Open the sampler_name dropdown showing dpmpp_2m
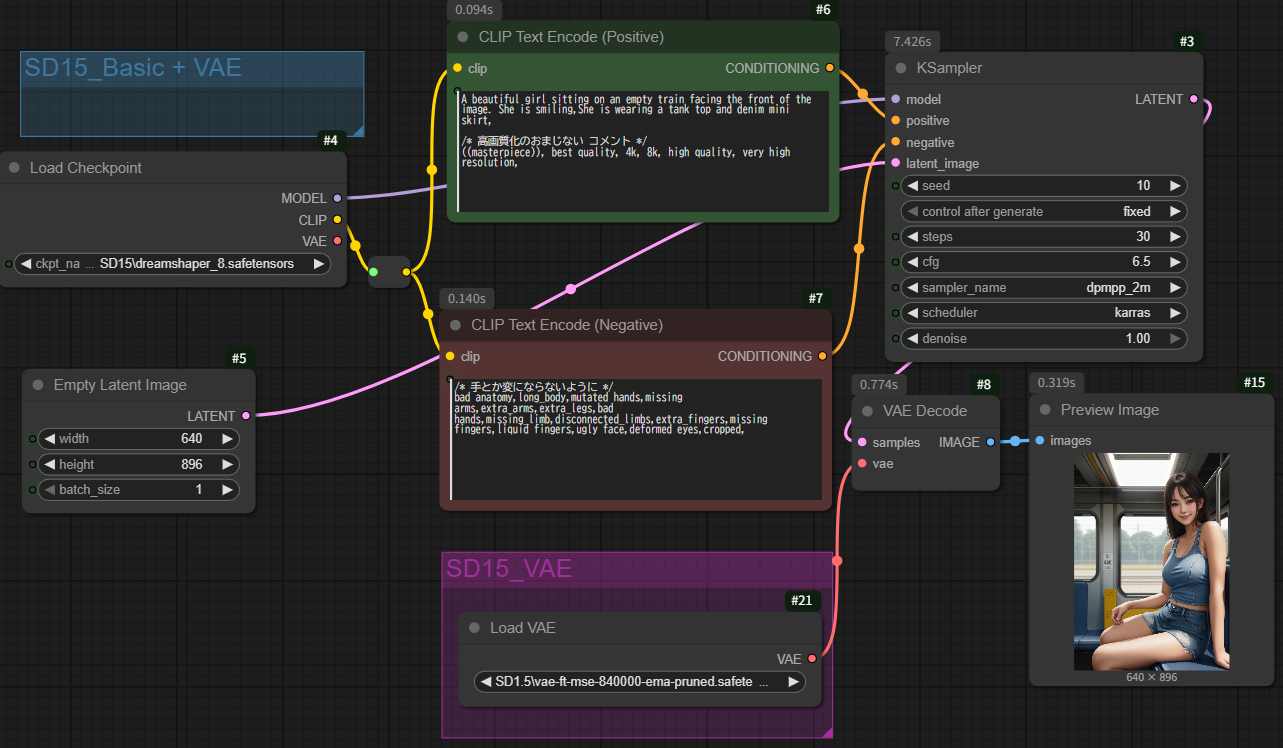The width and height of the screenshot is (1283, 748). click(1043, 288)
